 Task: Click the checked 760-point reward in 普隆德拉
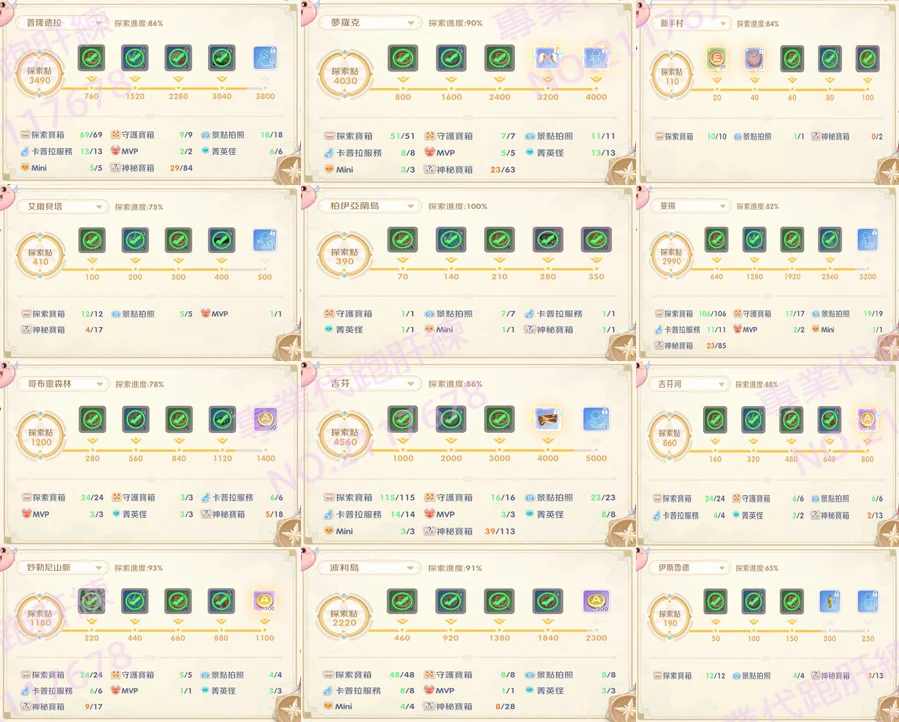92,58
